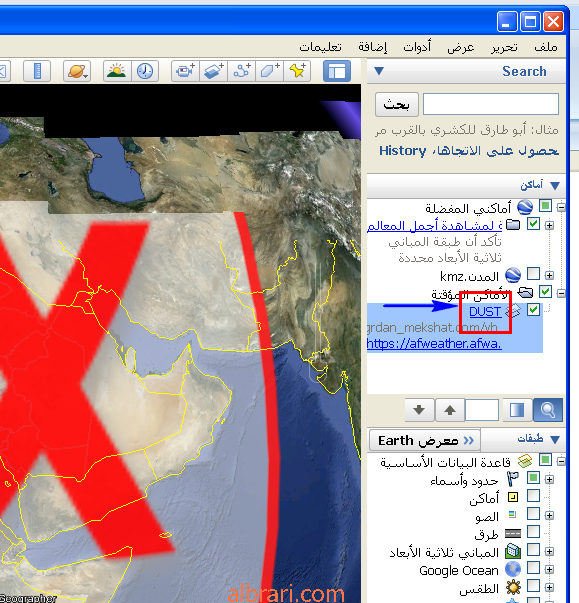Uncheck the DUST overlay checkbox

pos(533,310)
